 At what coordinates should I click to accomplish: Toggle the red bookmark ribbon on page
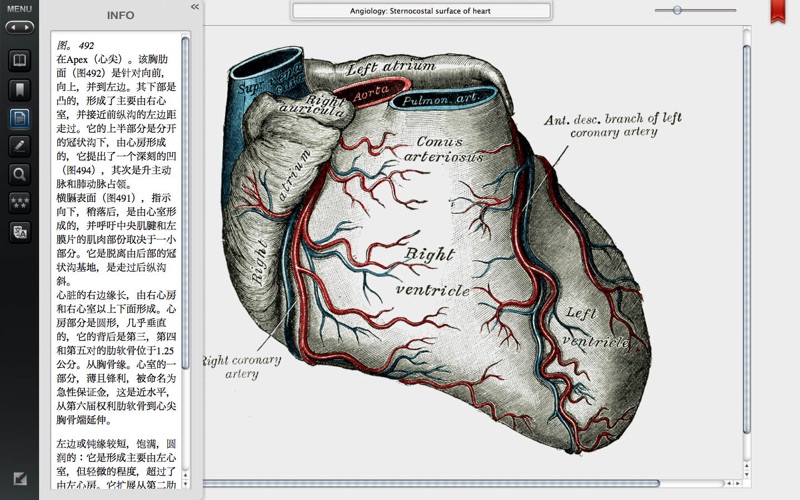[x=777, y=12]
